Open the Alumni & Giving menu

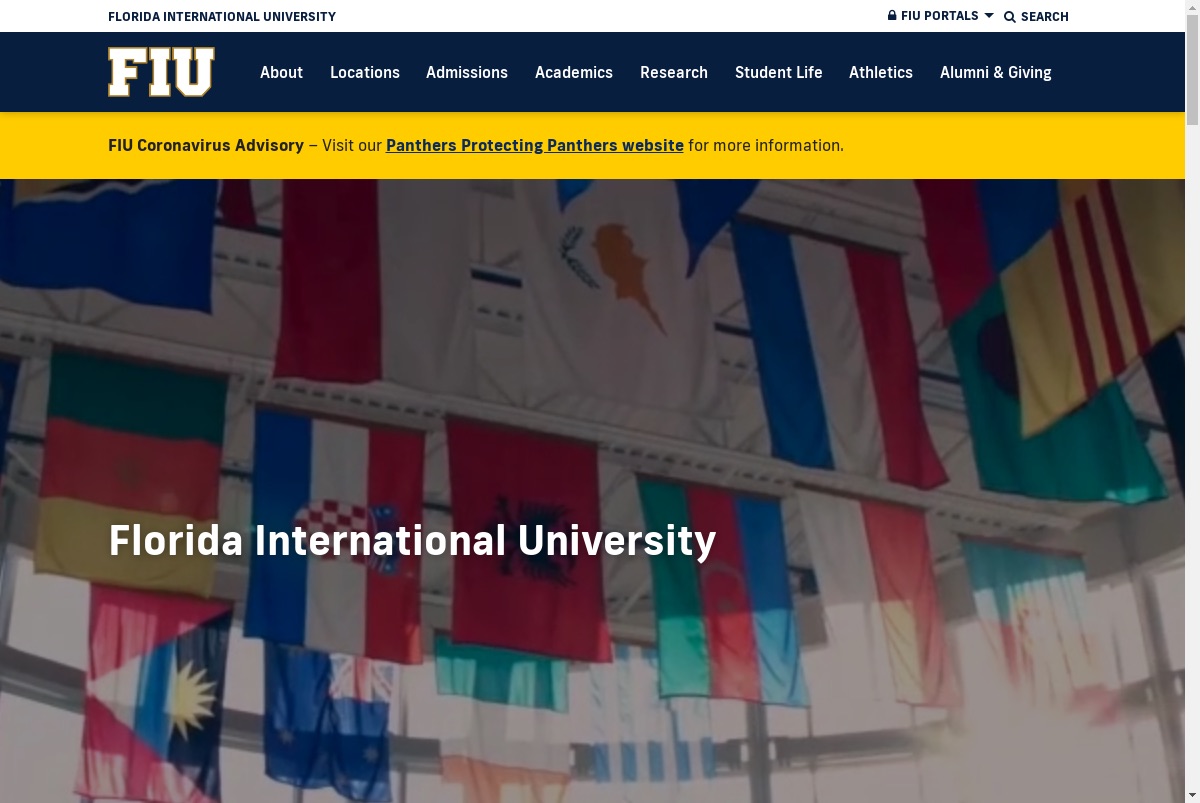coord(996,73)
